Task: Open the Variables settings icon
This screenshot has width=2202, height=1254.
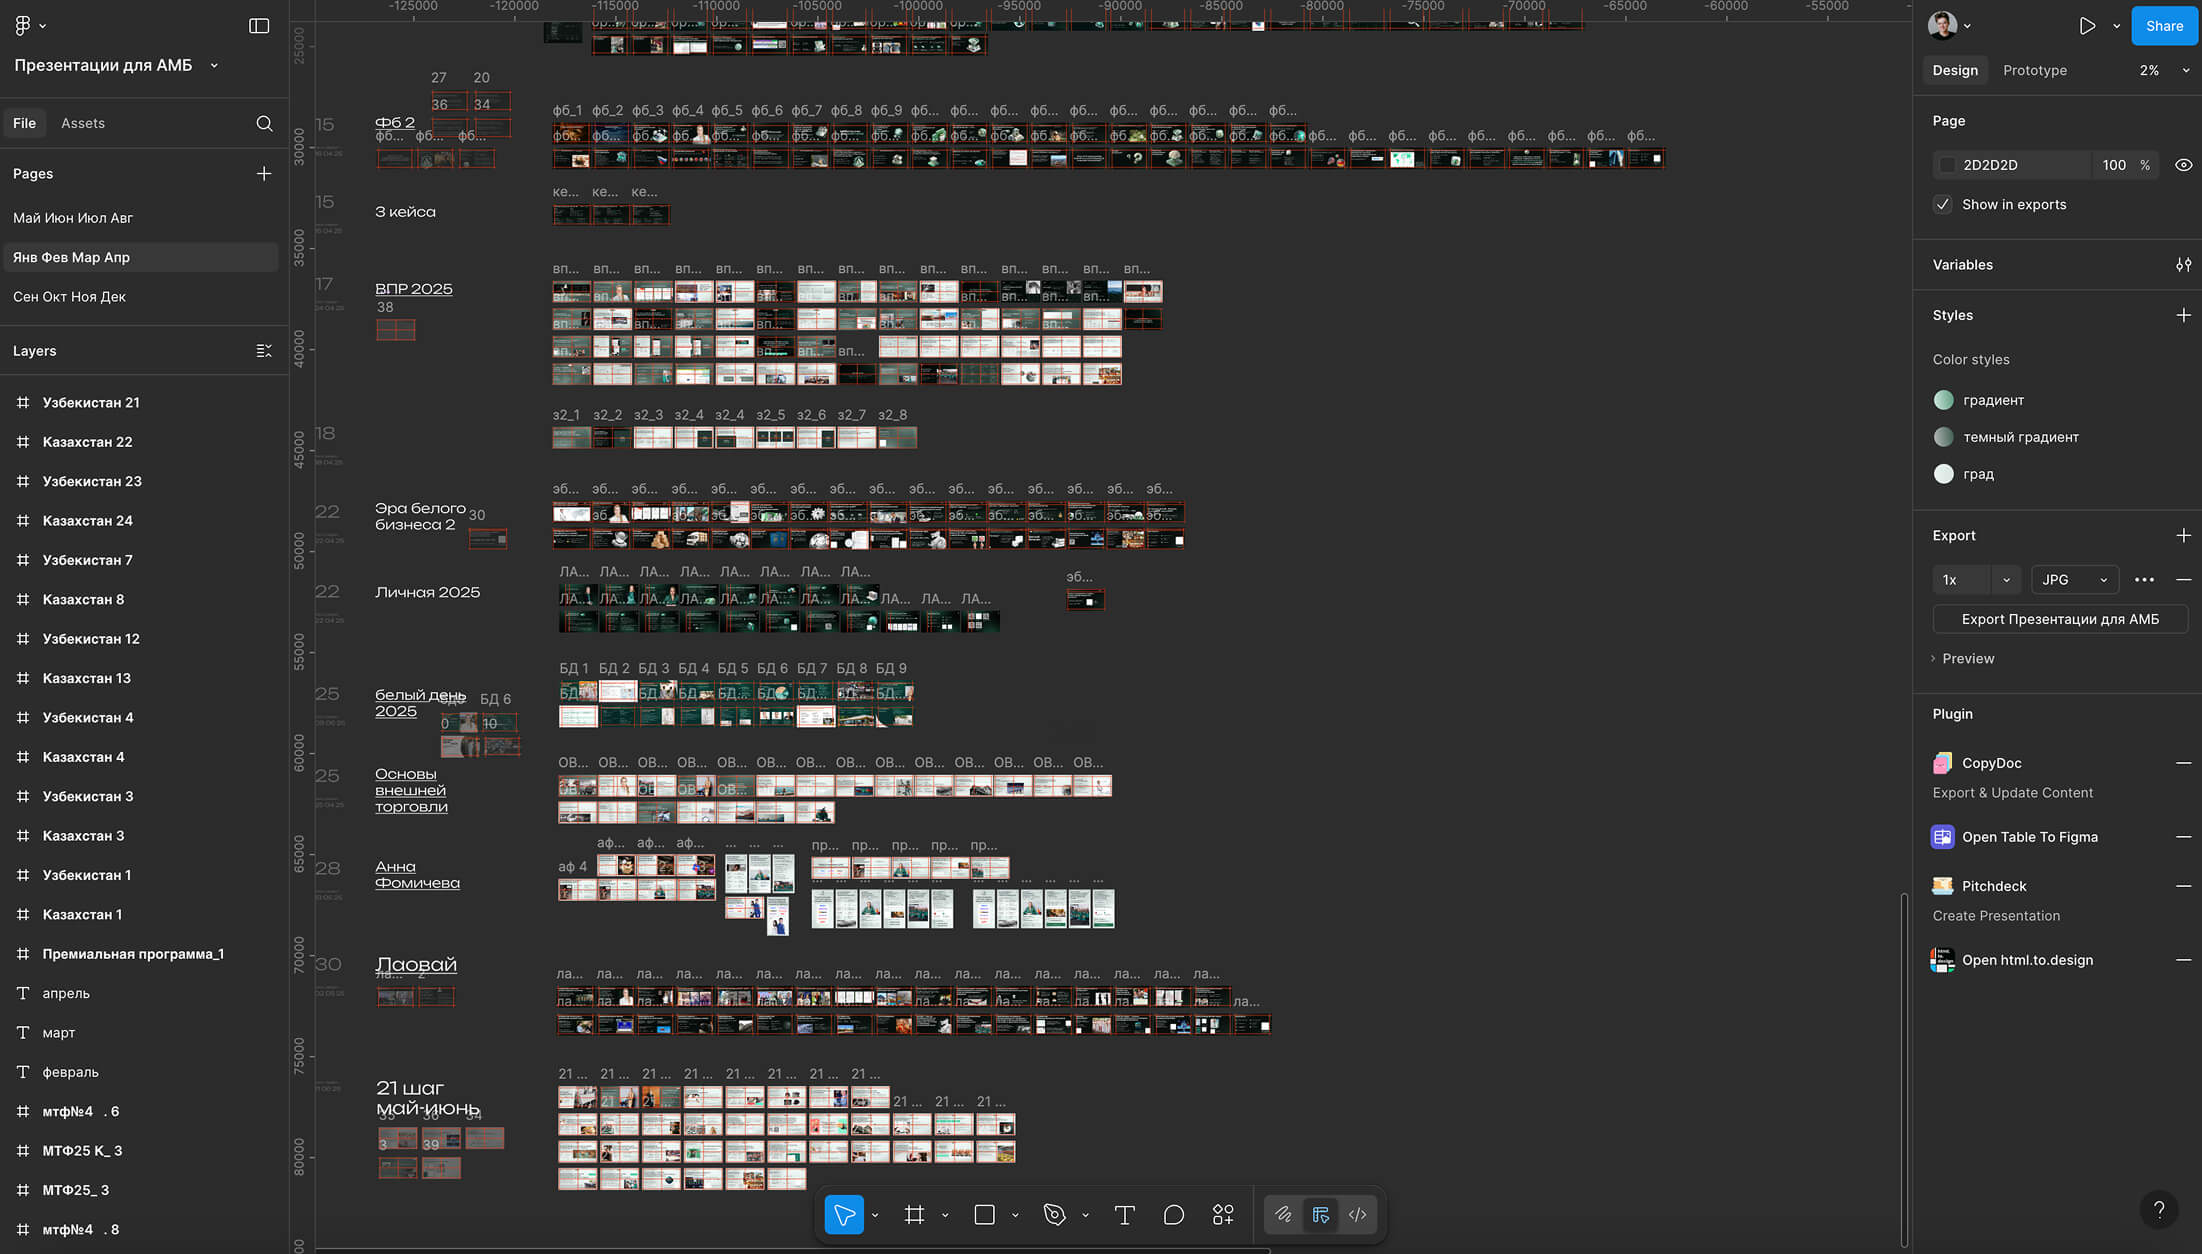Action: click(2183, 265)
